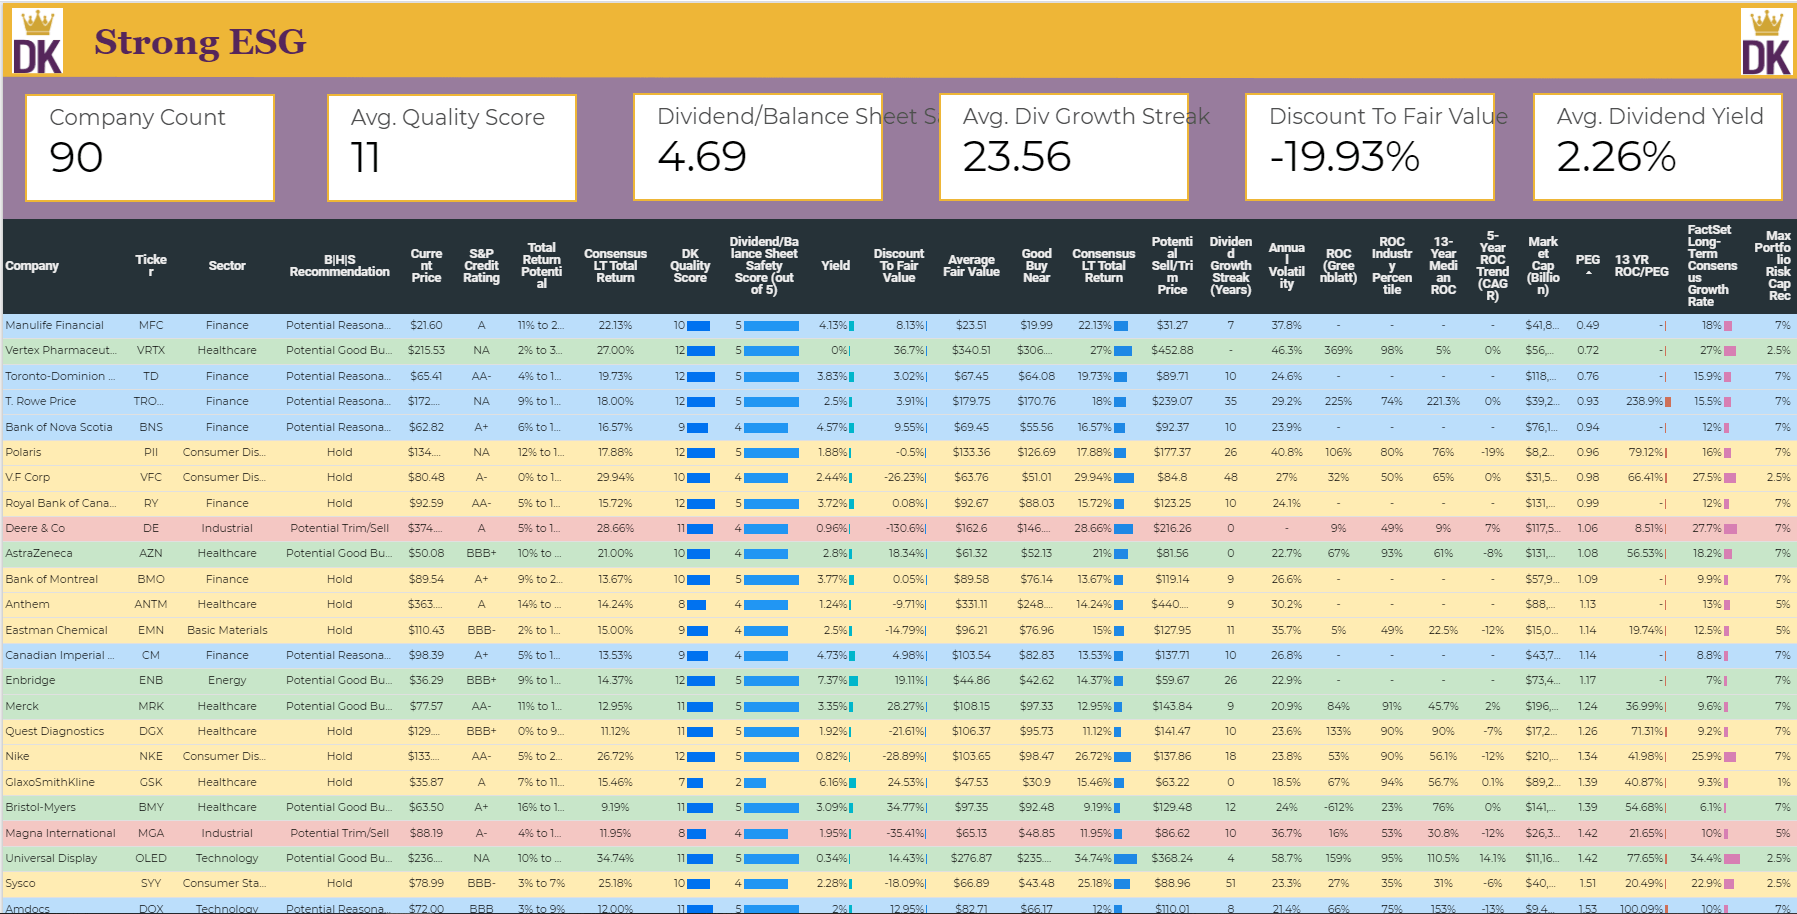Click the MFC ticker cell
Screen dimensions: 1797x914
[151, 326]
